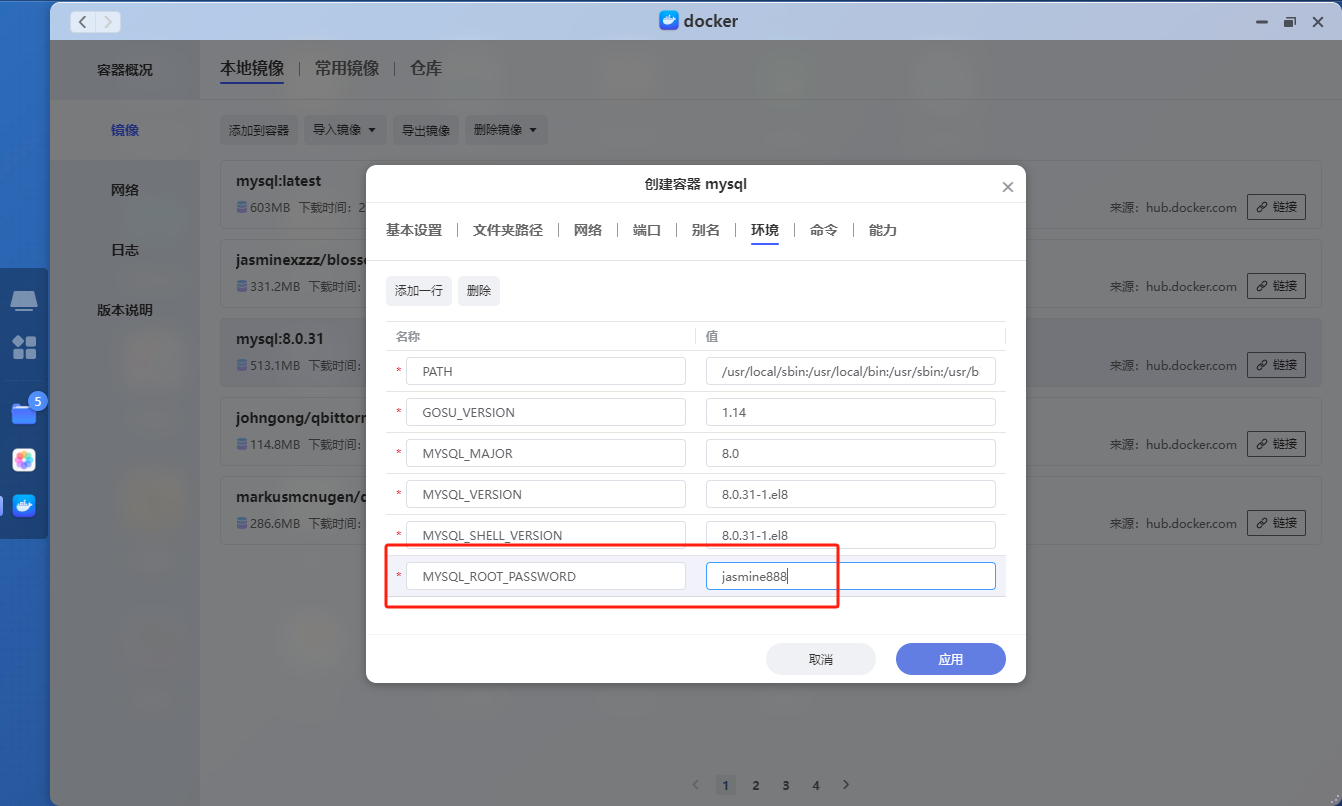
Task: Go to page 4 in pagination
Action: coord(816,785)
